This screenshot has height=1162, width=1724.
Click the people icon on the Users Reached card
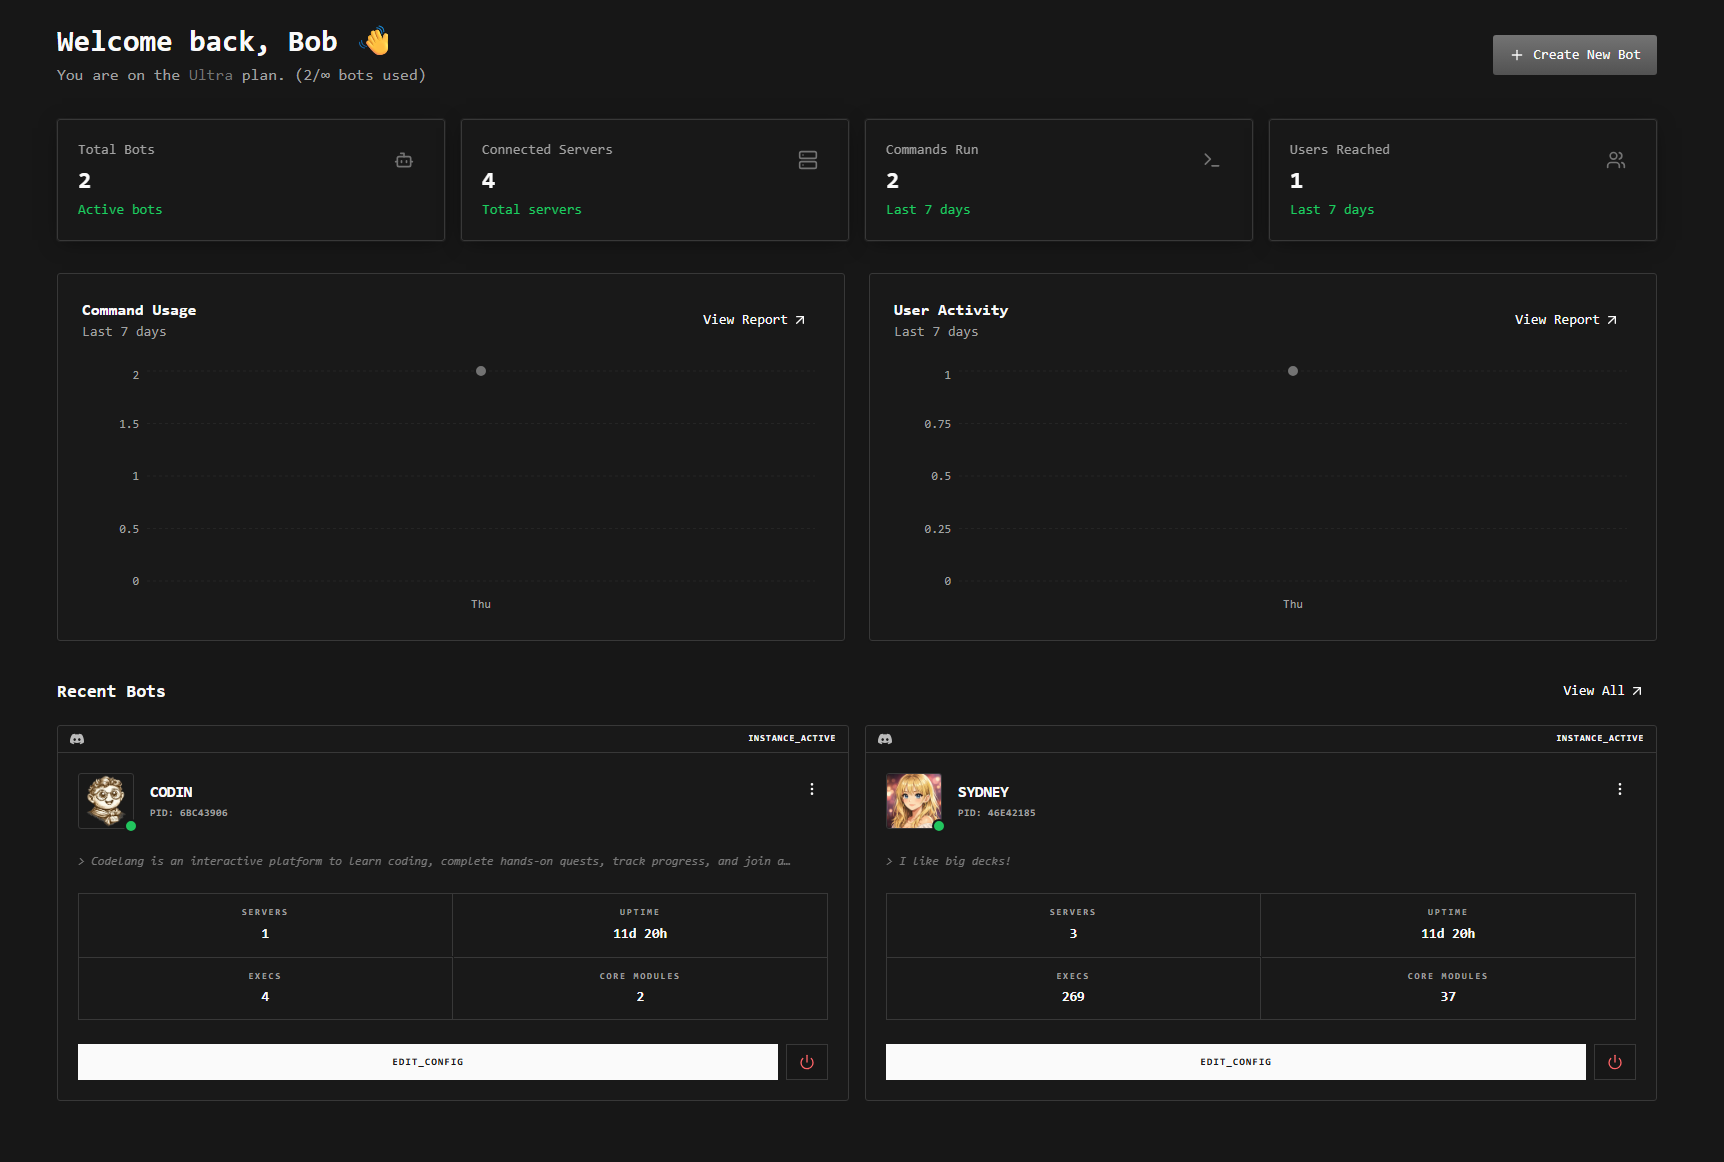1616,160
